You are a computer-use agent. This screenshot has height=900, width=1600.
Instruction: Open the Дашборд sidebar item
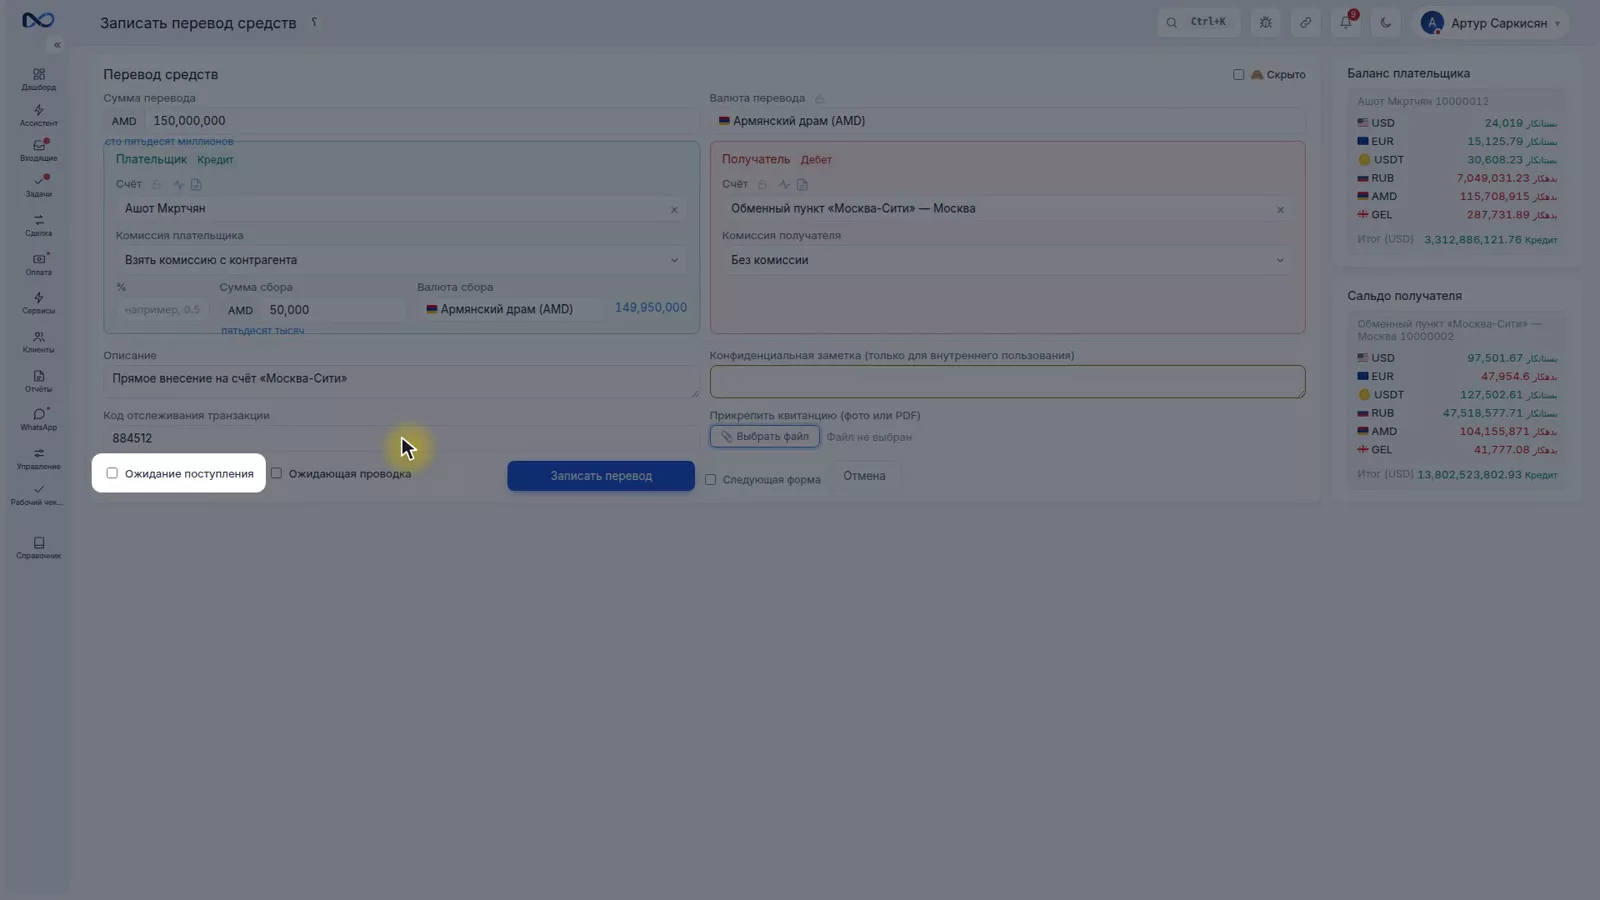[38, 80]
